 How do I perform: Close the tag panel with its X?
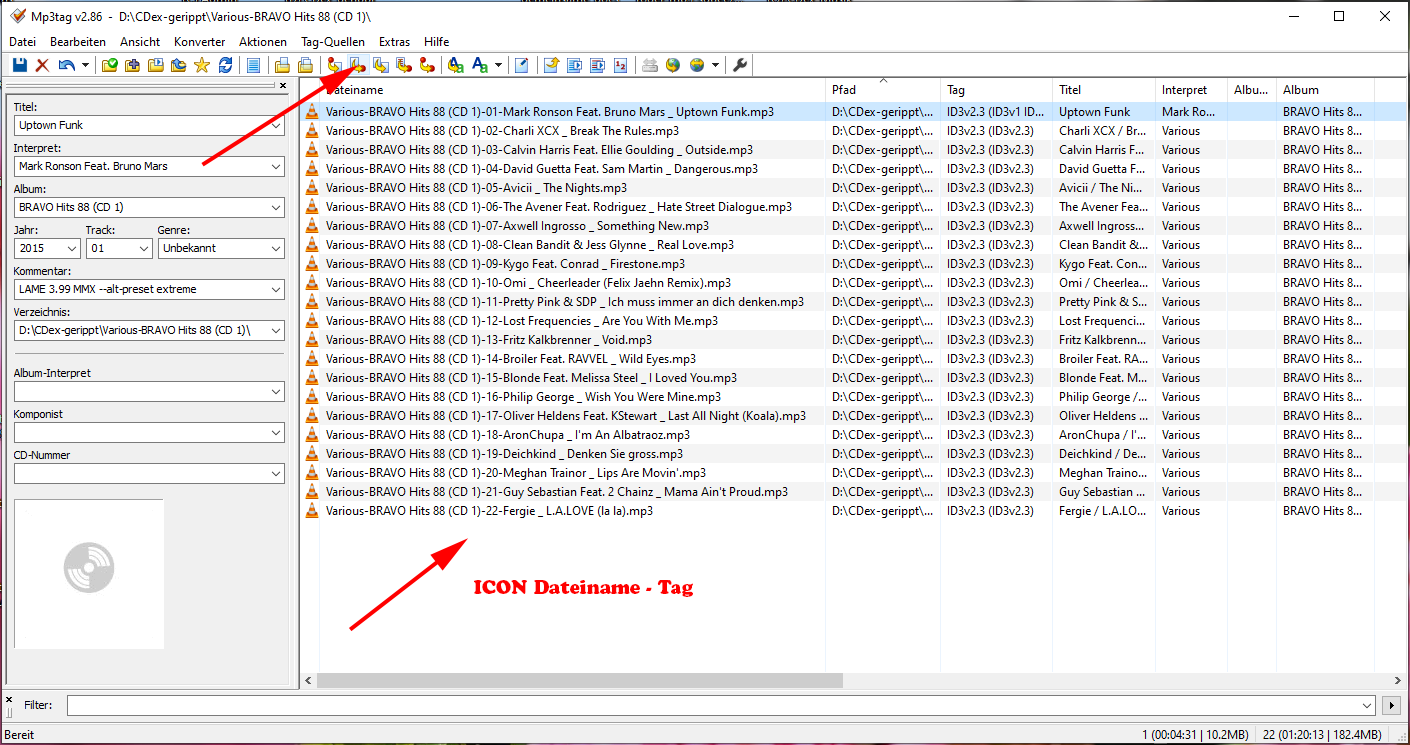click(x=283, y=86)
